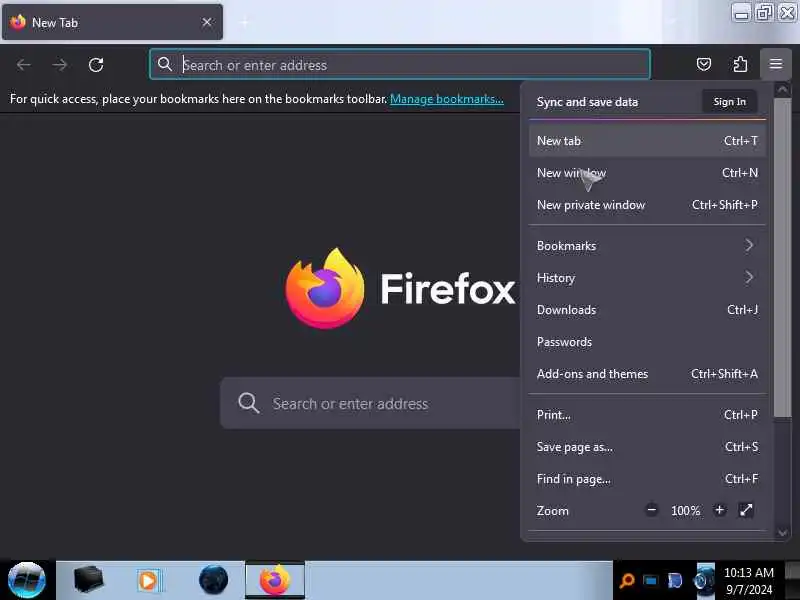The height and width of the screenshot is (600, 800).
Task: Open a New private window
Action: pos(647,205)
